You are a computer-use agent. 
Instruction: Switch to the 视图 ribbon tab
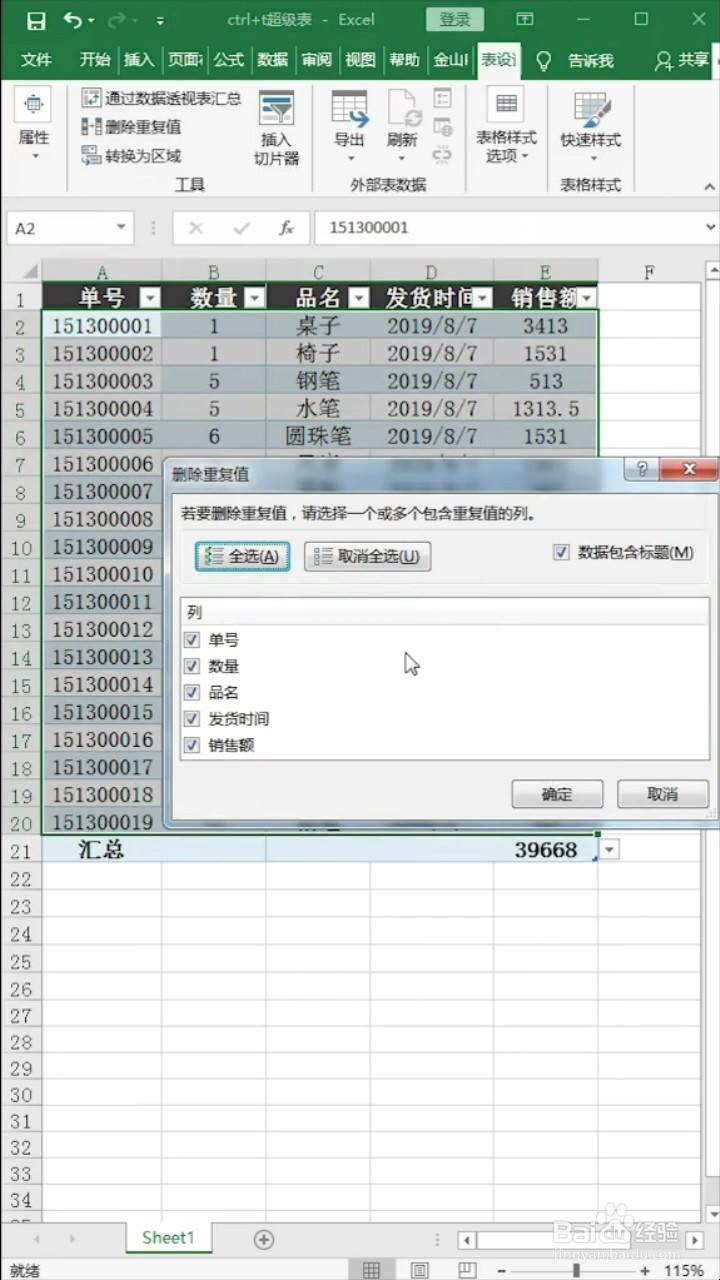360,60
